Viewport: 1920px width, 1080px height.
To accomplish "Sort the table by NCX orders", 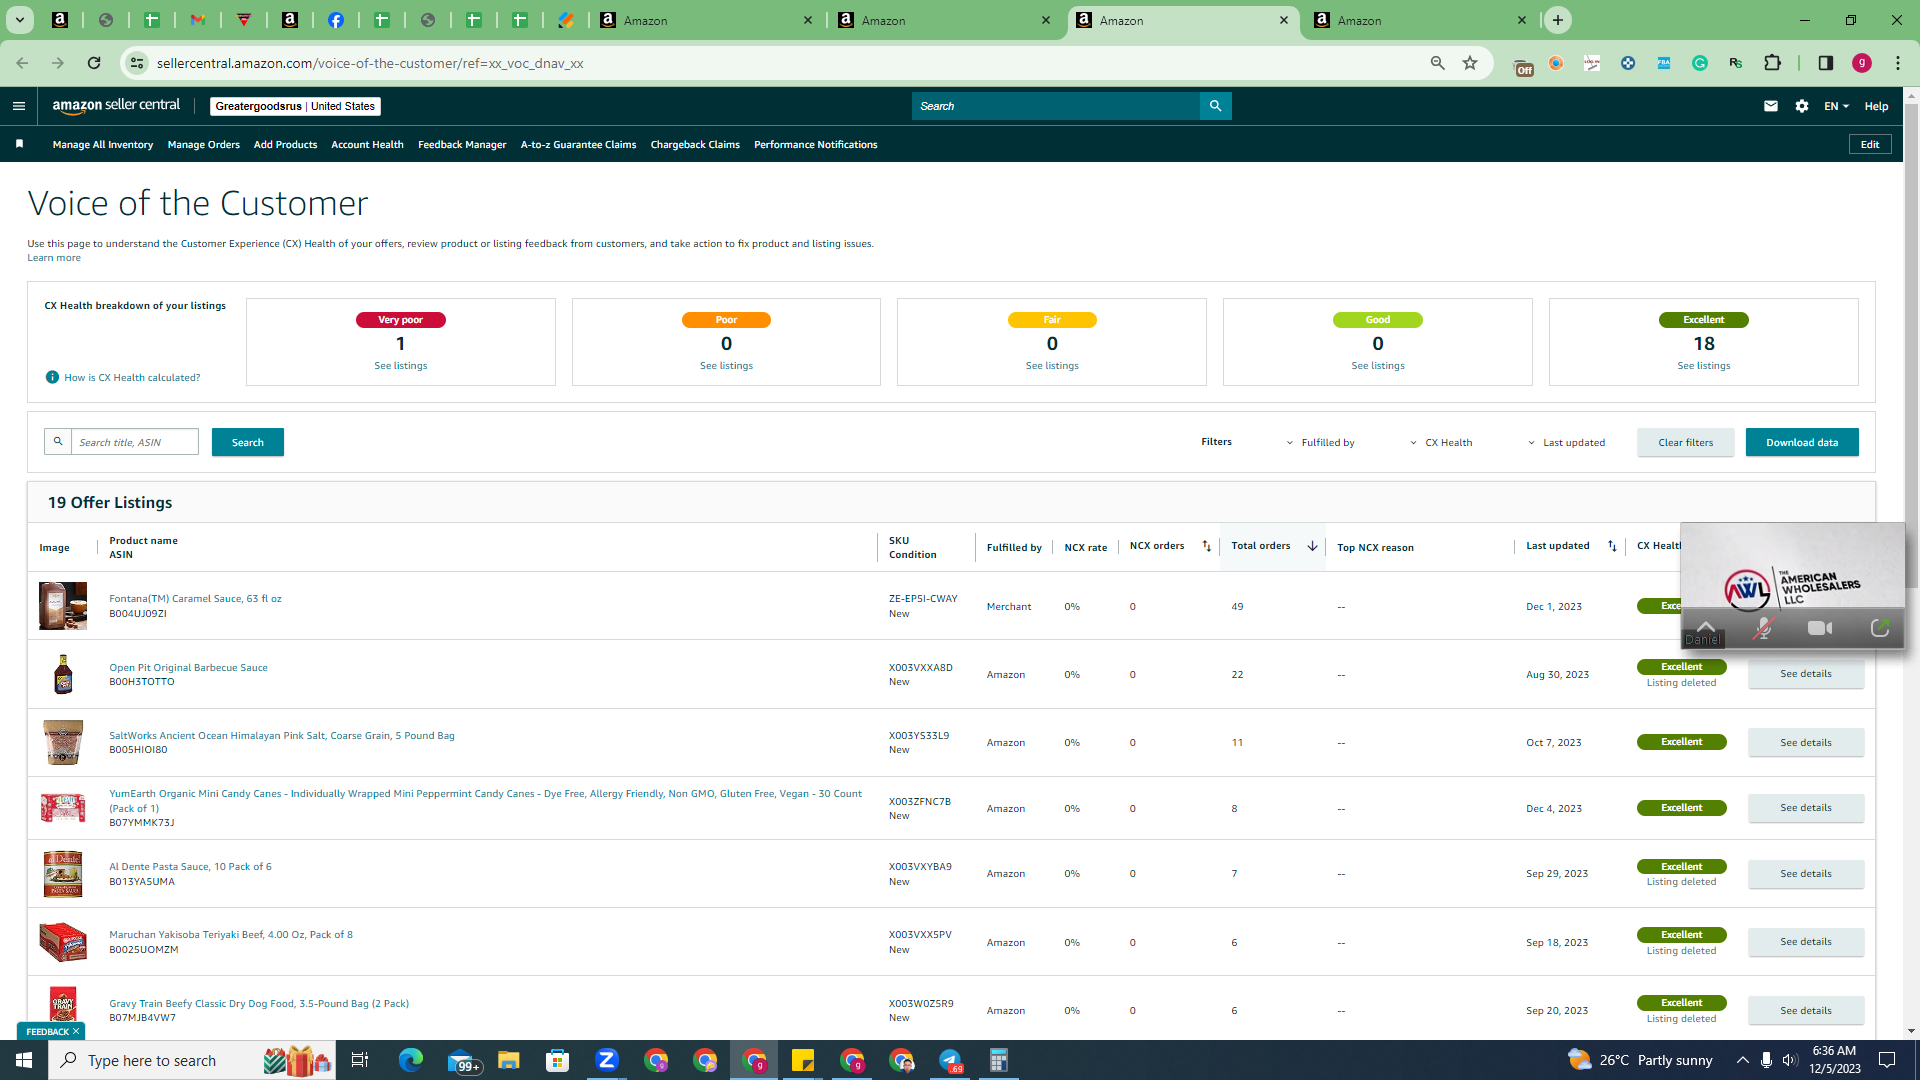I will (x=1206, y=546).
